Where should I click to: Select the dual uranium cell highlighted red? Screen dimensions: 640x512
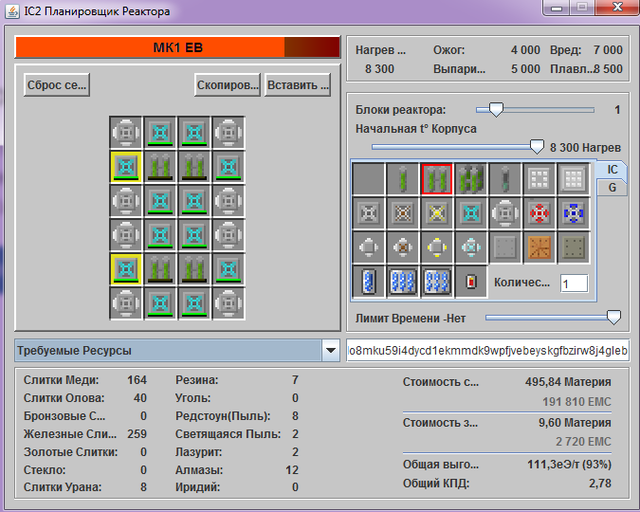click(x=437, y=178)
